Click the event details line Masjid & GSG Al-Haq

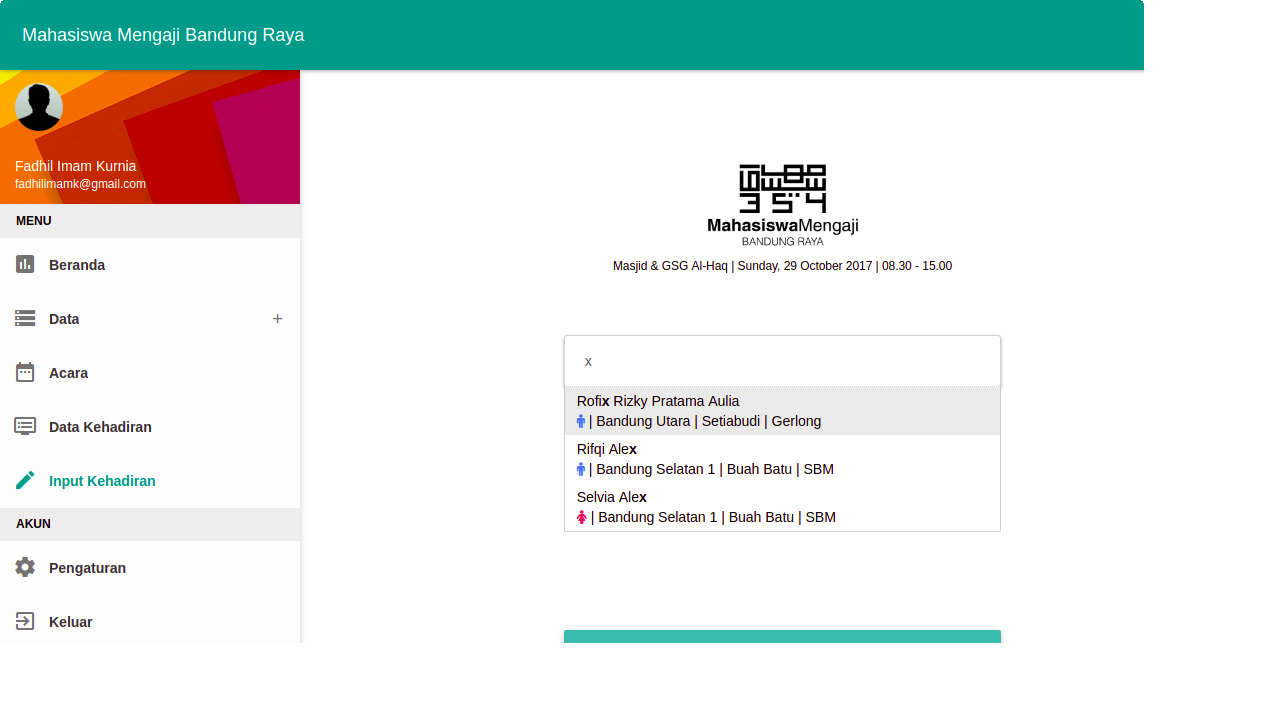[782, 266]
